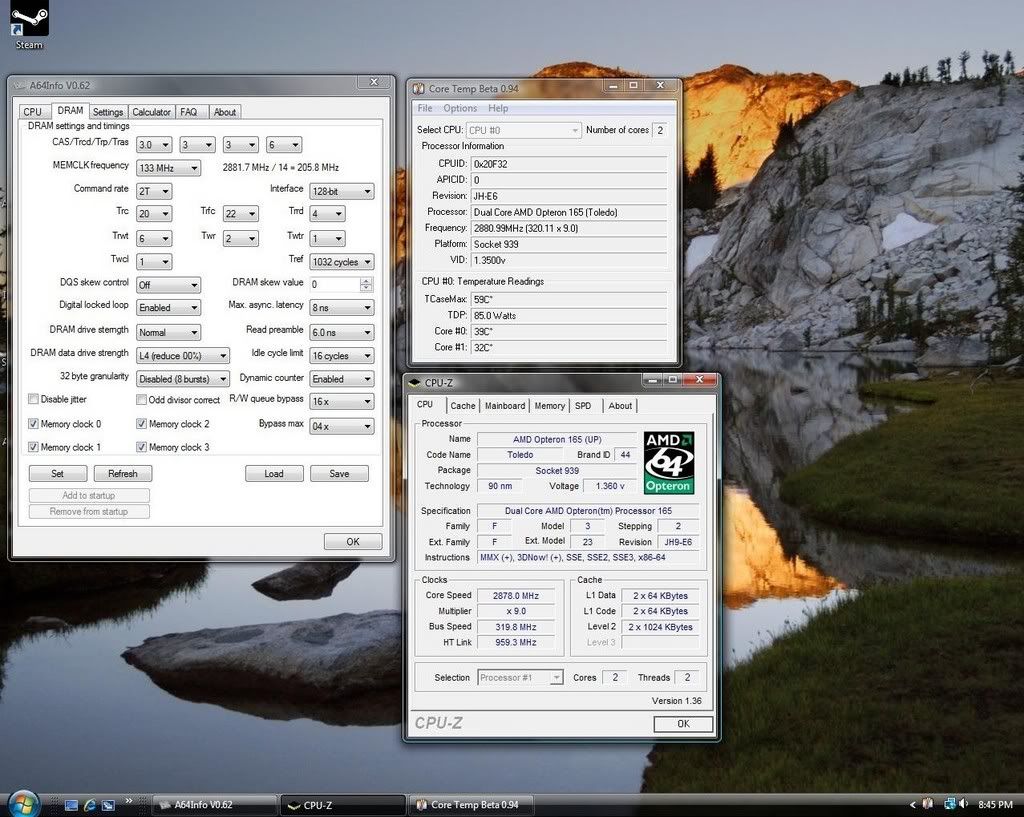Open Read preamble 6.0 ns dropdown
This screenshot has width=1024, height=817.
click(342, 332)
